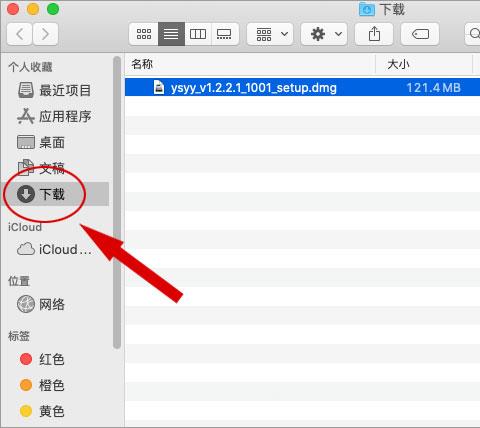Open 应用程序 in the sidebar
The height and width of the screenshot is (428, 480).
coord(54,116)
